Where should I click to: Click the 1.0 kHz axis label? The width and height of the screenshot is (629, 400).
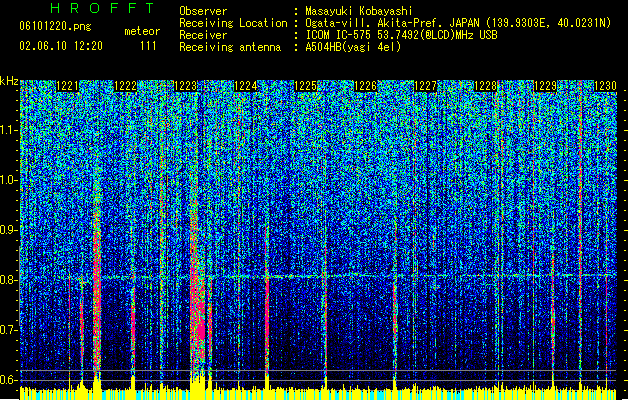coord(9,181)
